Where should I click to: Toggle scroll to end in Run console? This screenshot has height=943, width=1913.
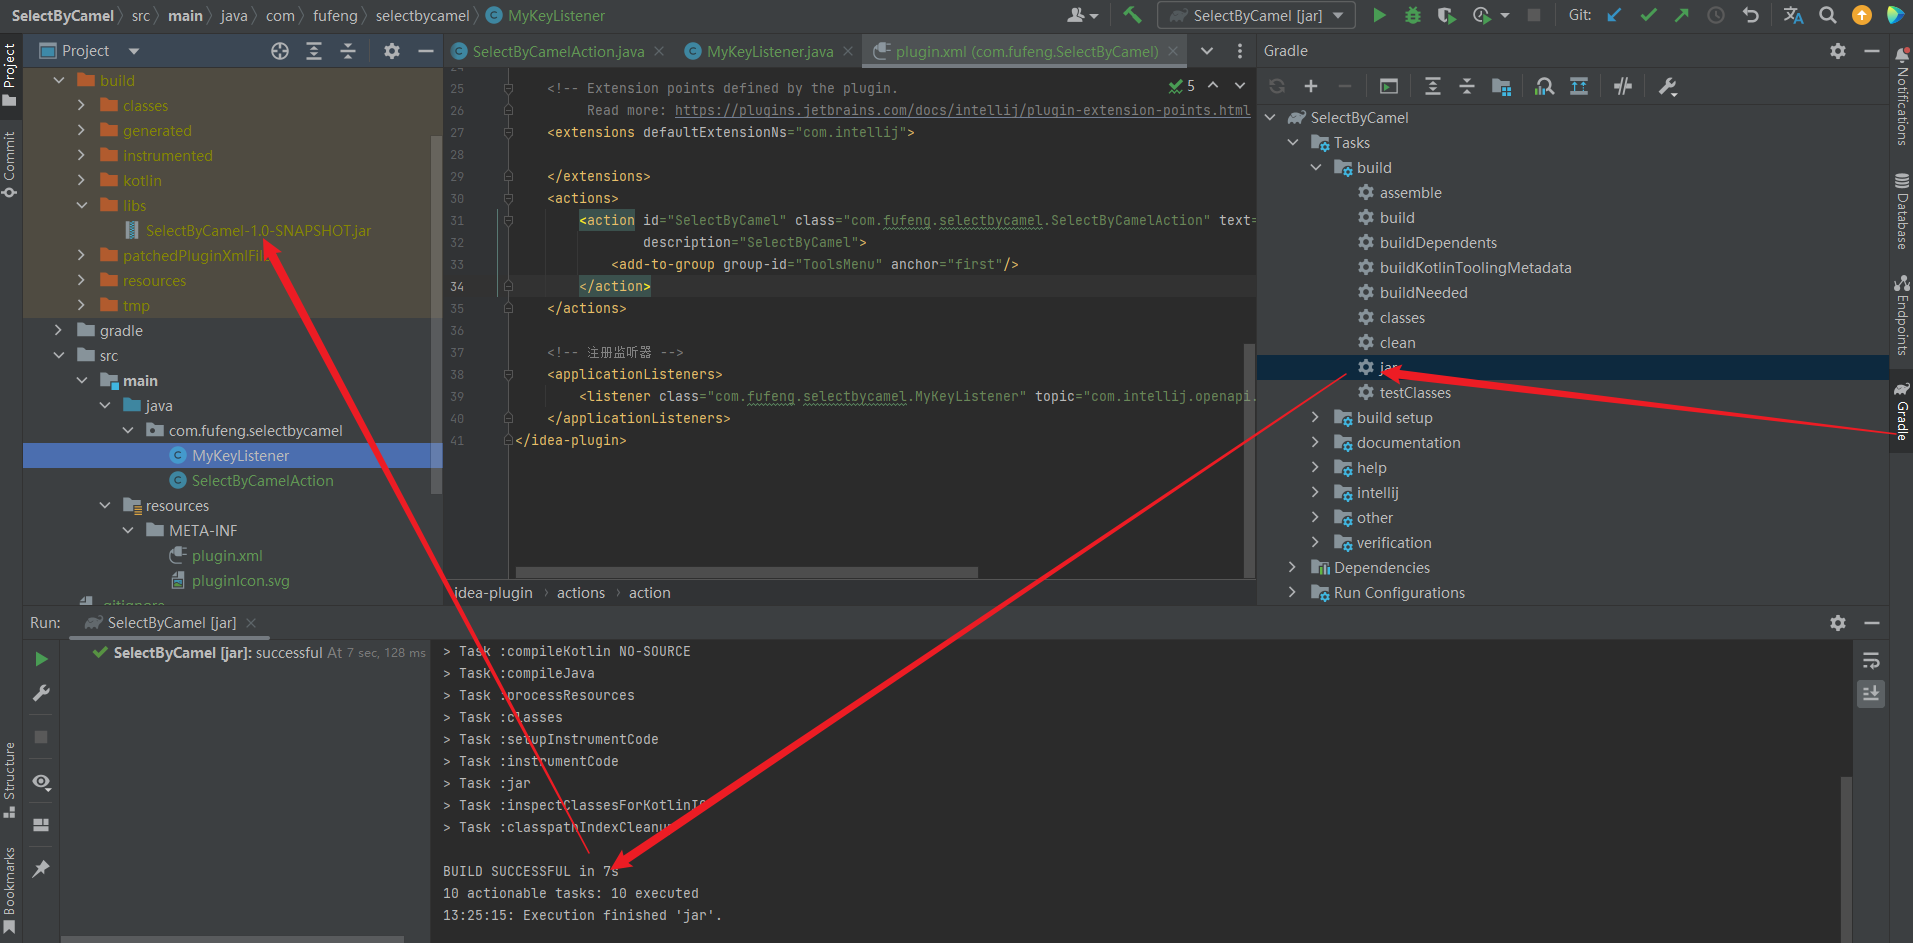click(x=1871, y=693)
